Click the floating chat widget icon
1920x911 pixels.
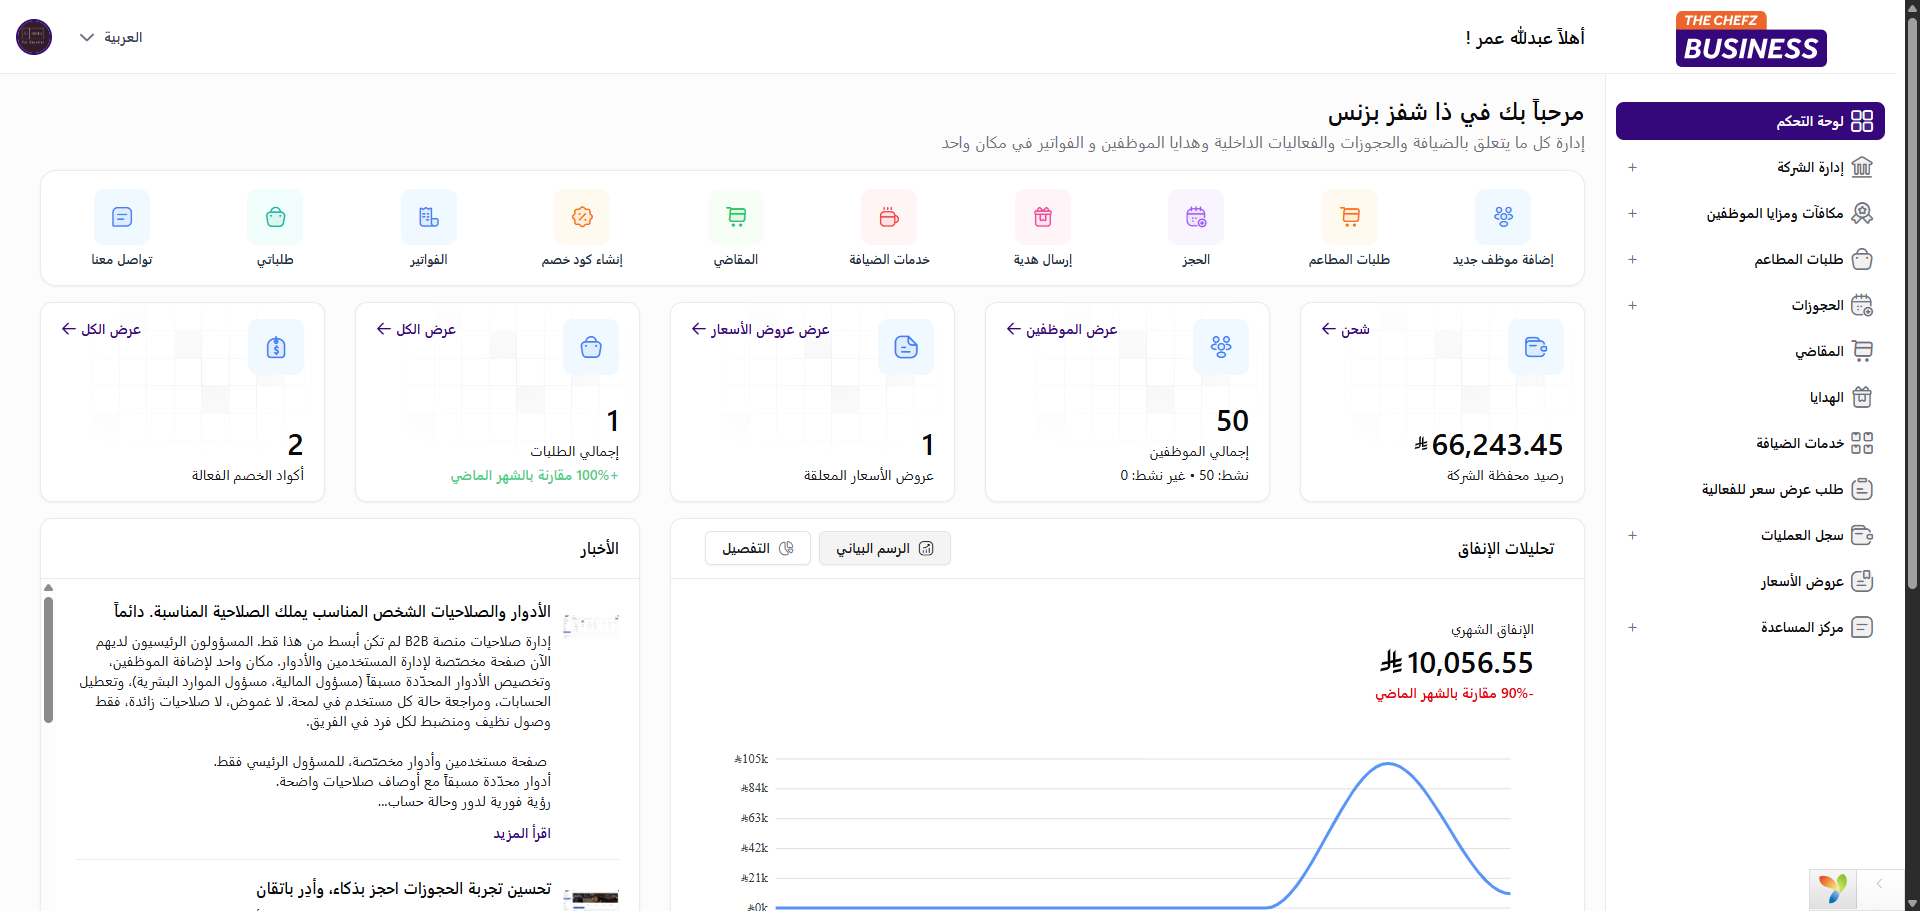pos(1833,888)
